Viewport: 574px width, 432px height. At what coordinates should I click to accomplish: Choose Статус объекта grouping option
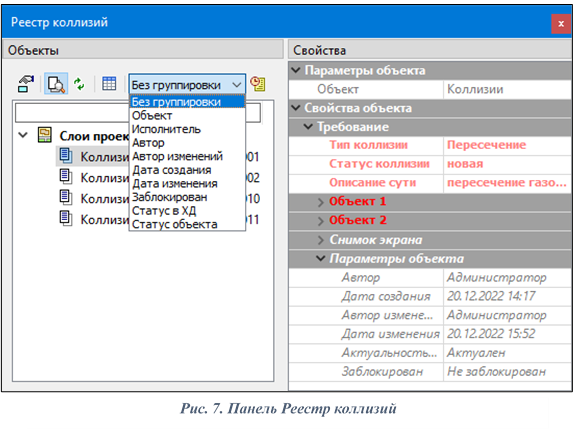coord(187,224)
